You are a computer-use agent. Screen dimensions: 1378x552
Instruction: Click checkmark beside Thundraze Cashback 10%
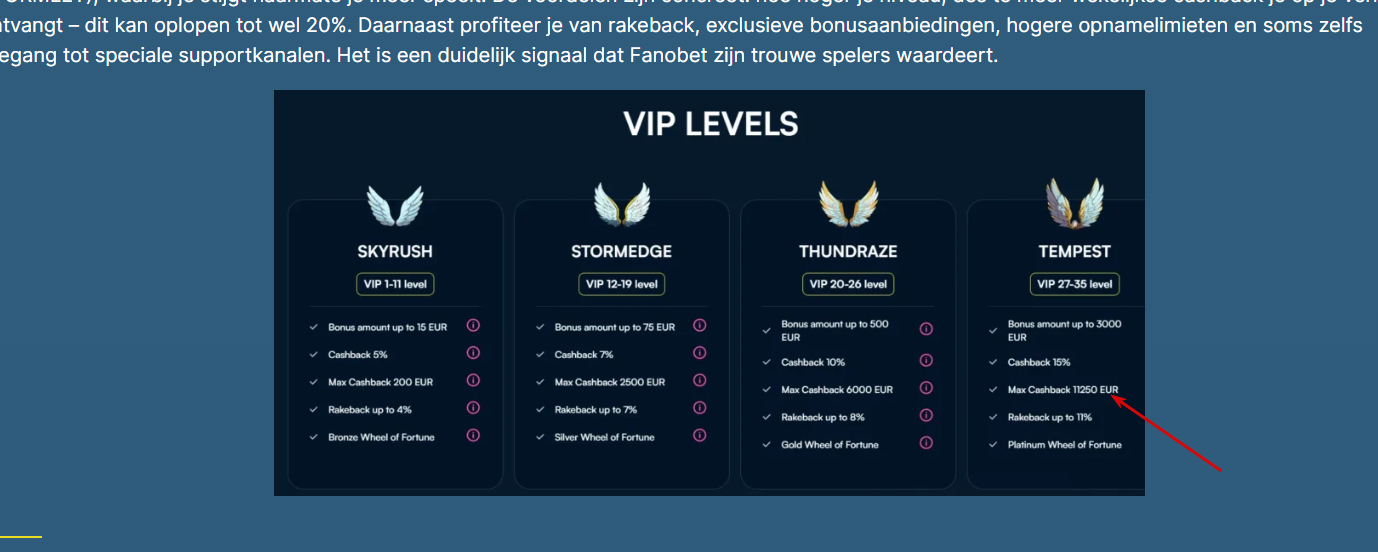[x=767, y=362]
